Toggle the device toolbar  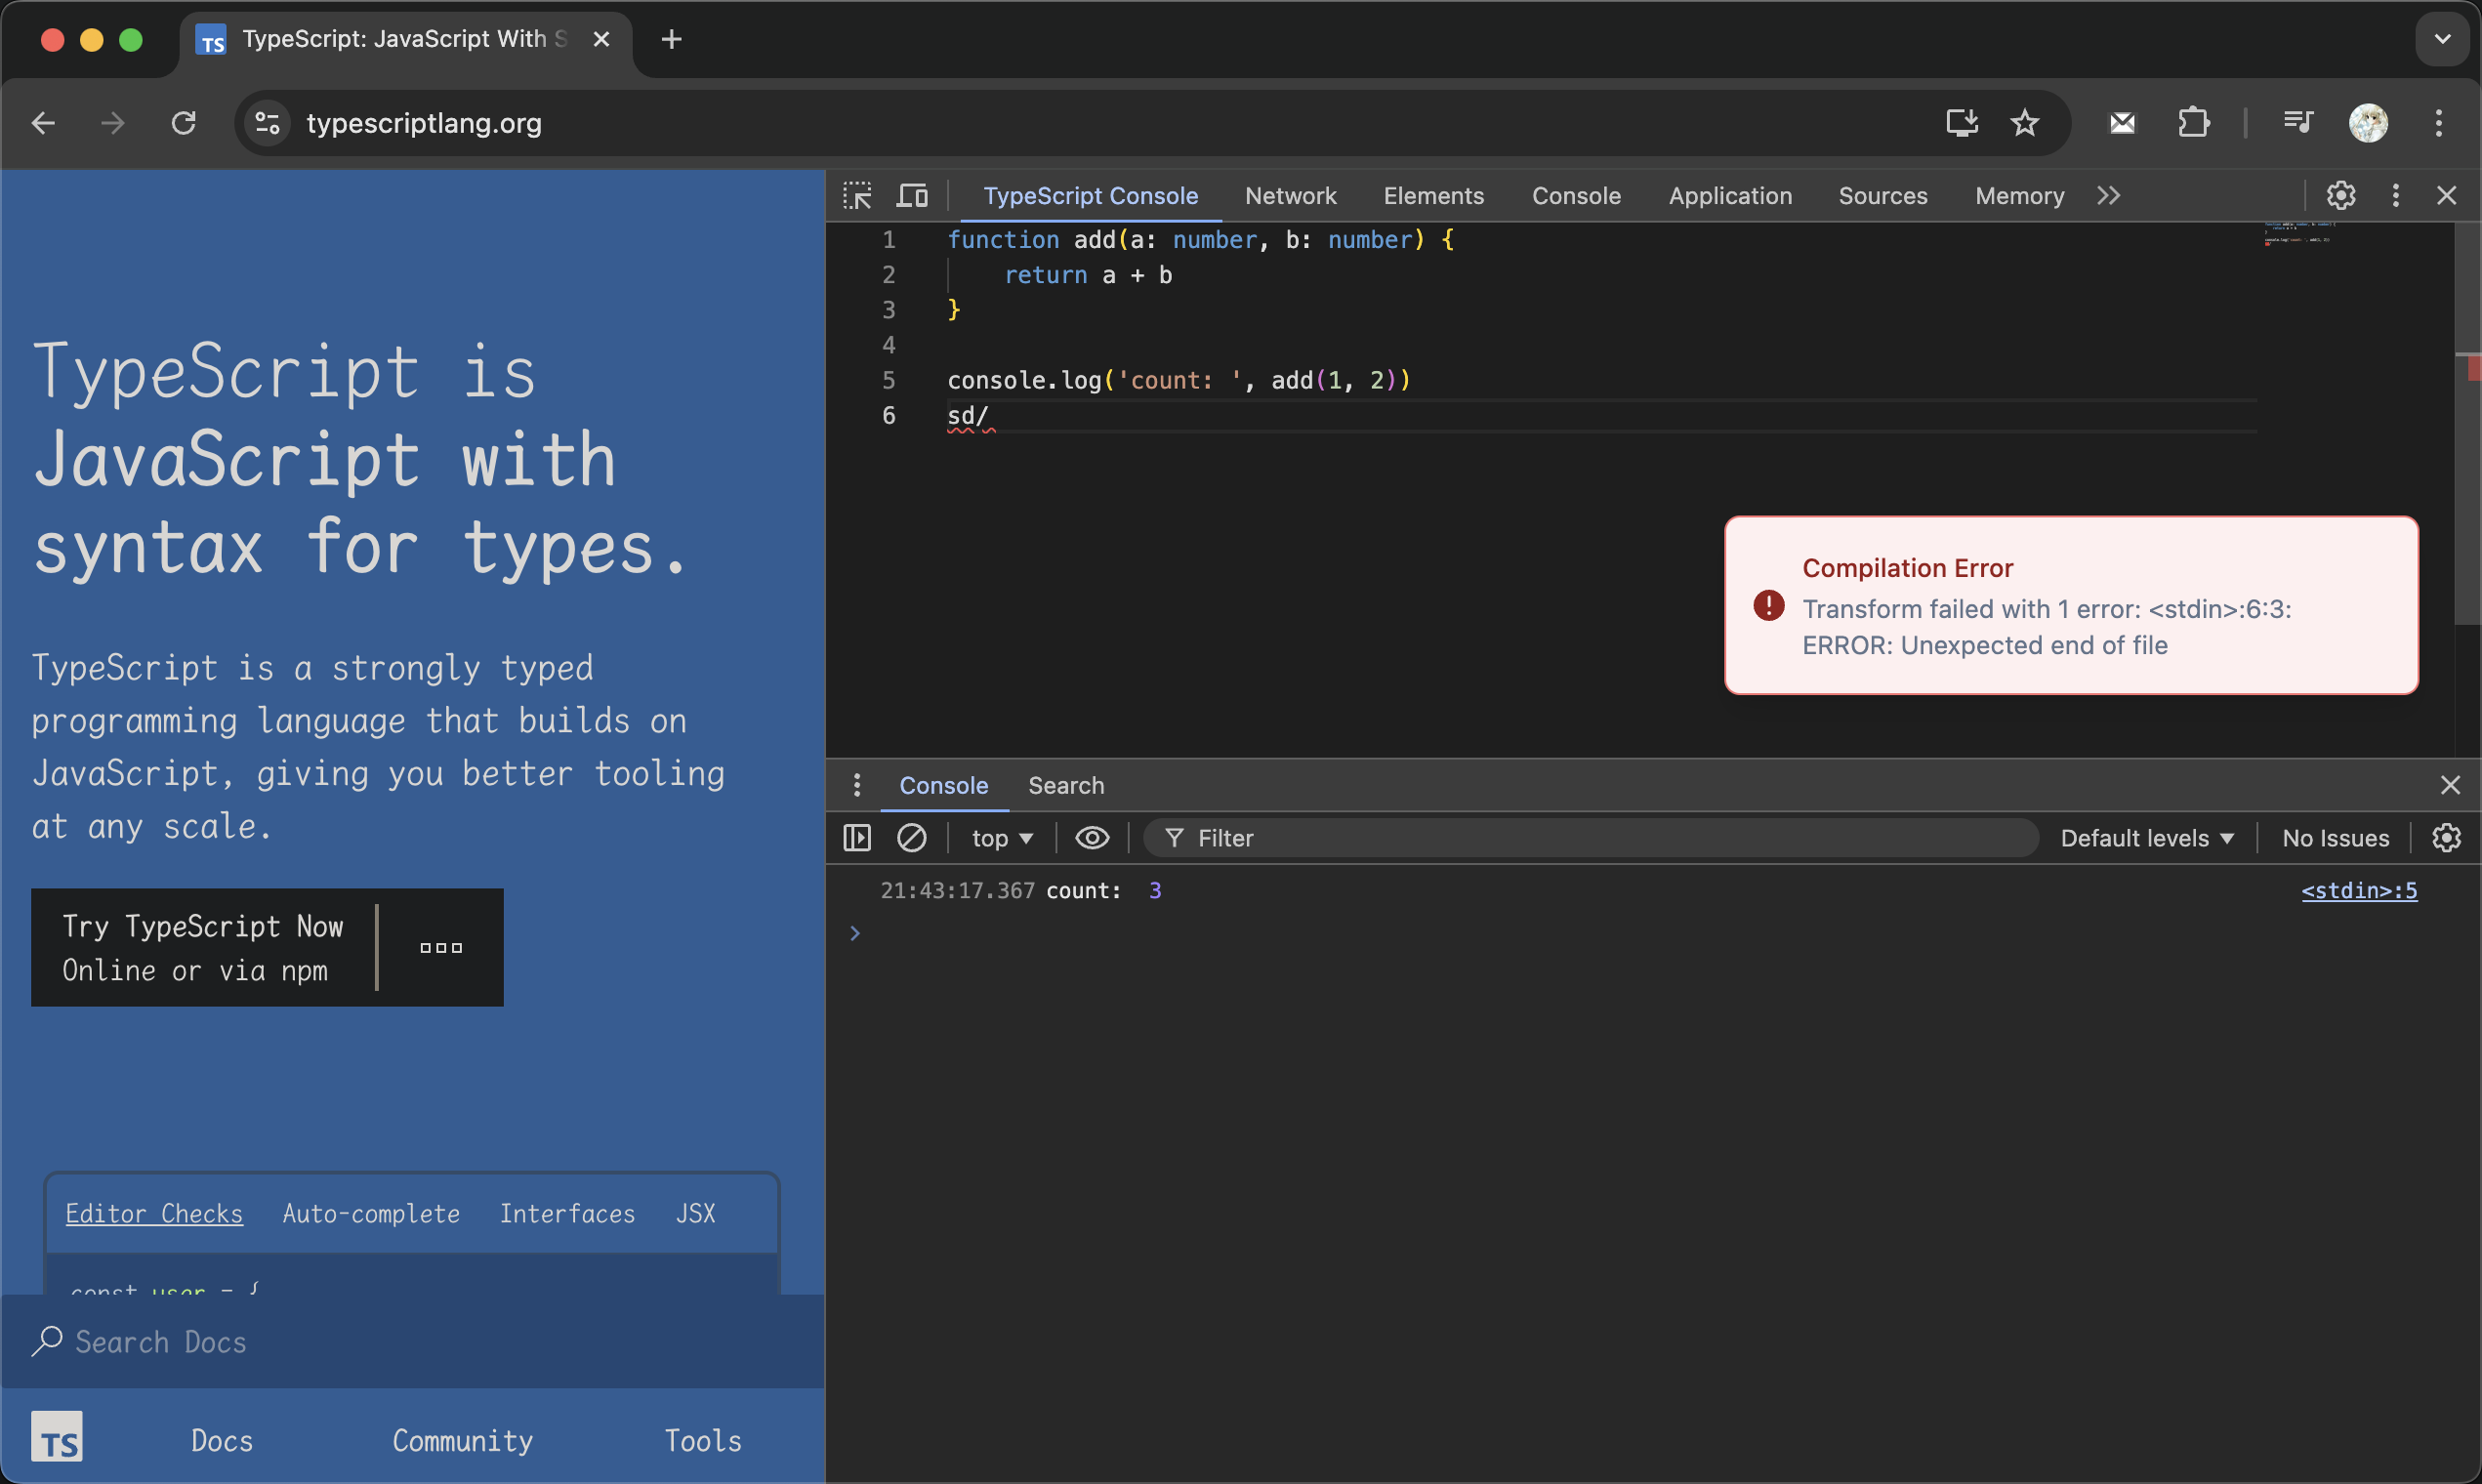[911, 195]
